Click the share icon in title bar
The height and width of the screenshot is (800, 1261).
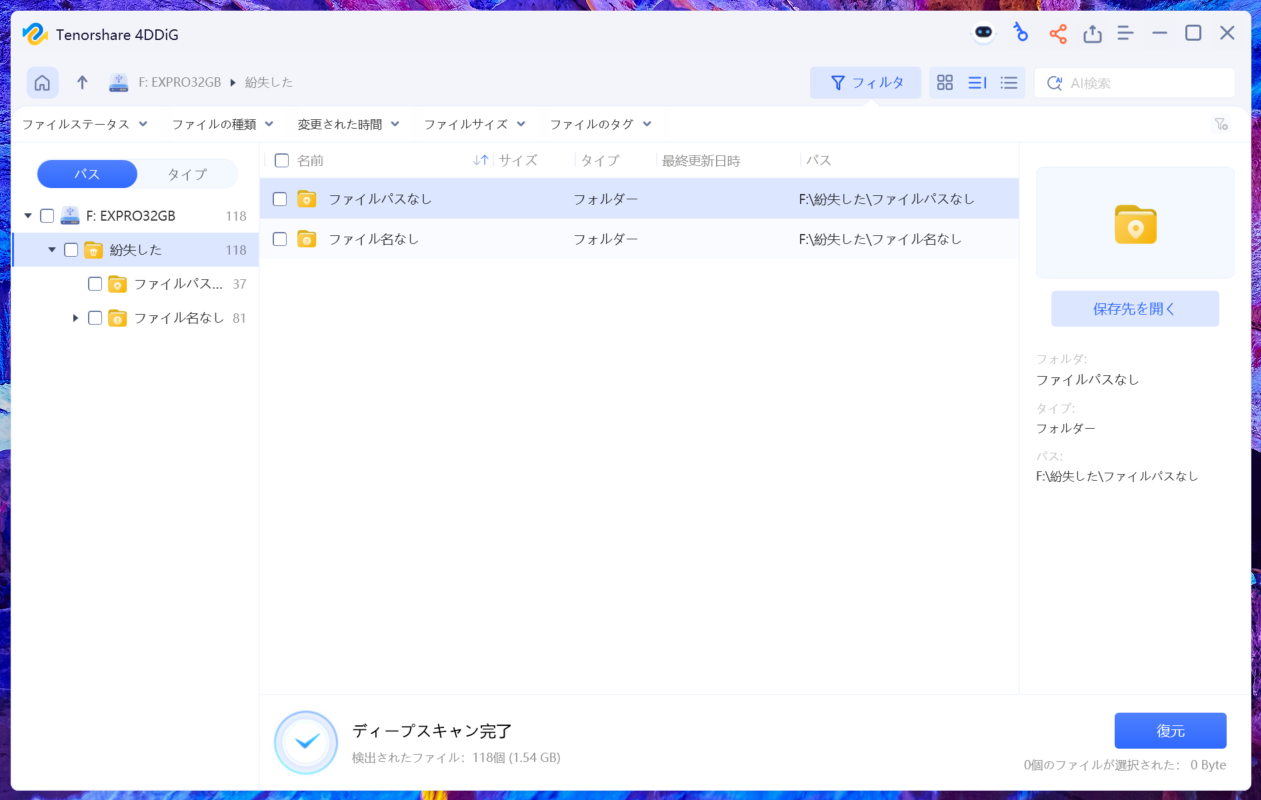(1057, 34)
